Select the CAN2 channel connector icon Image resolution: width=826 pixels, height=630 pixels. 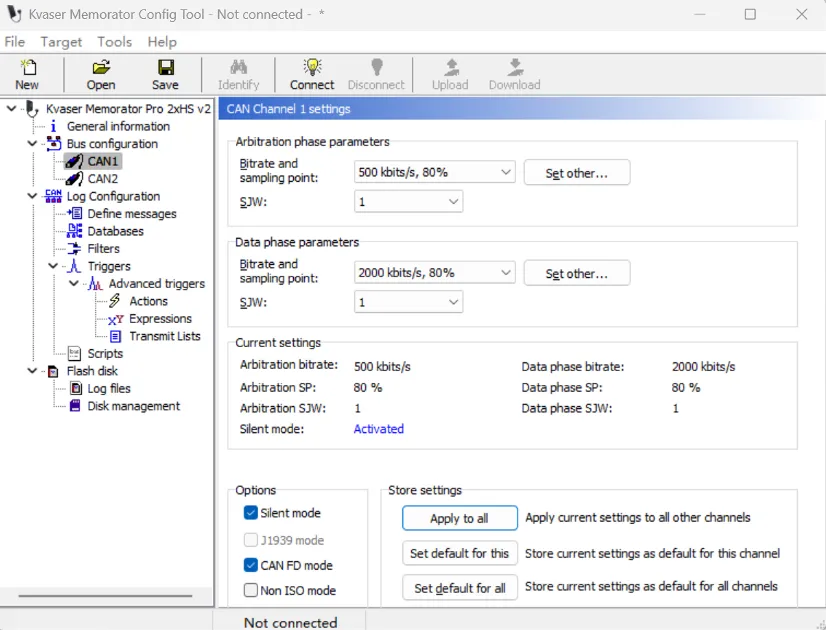pos(74,179)
